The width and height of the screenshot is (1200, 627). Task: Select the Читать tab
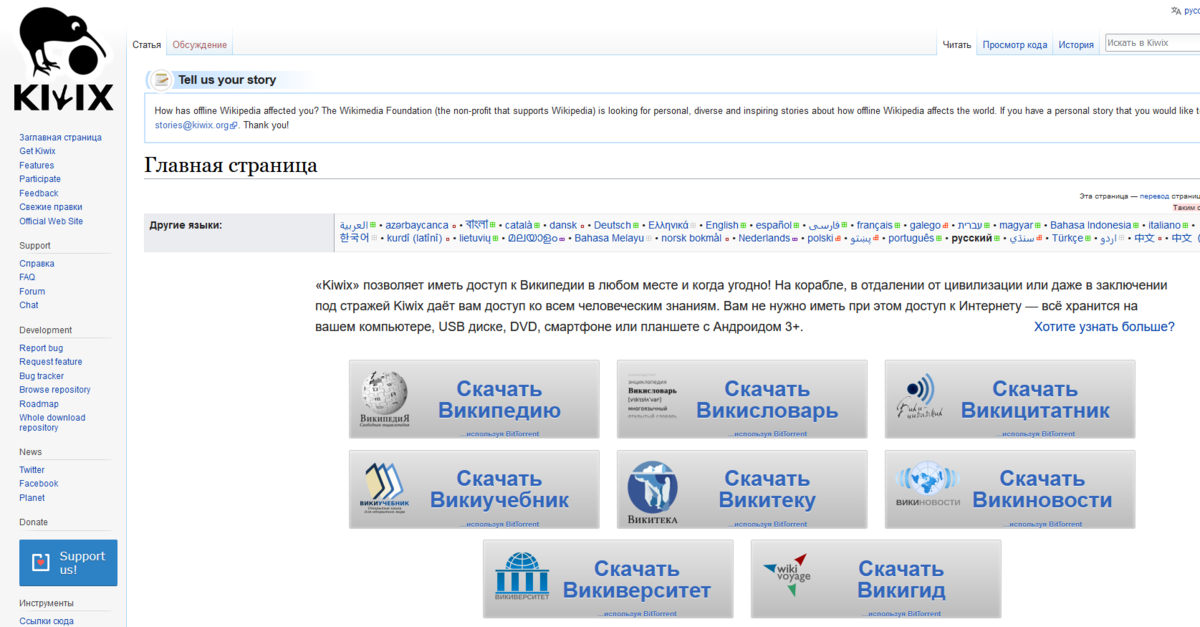(957, 45)
